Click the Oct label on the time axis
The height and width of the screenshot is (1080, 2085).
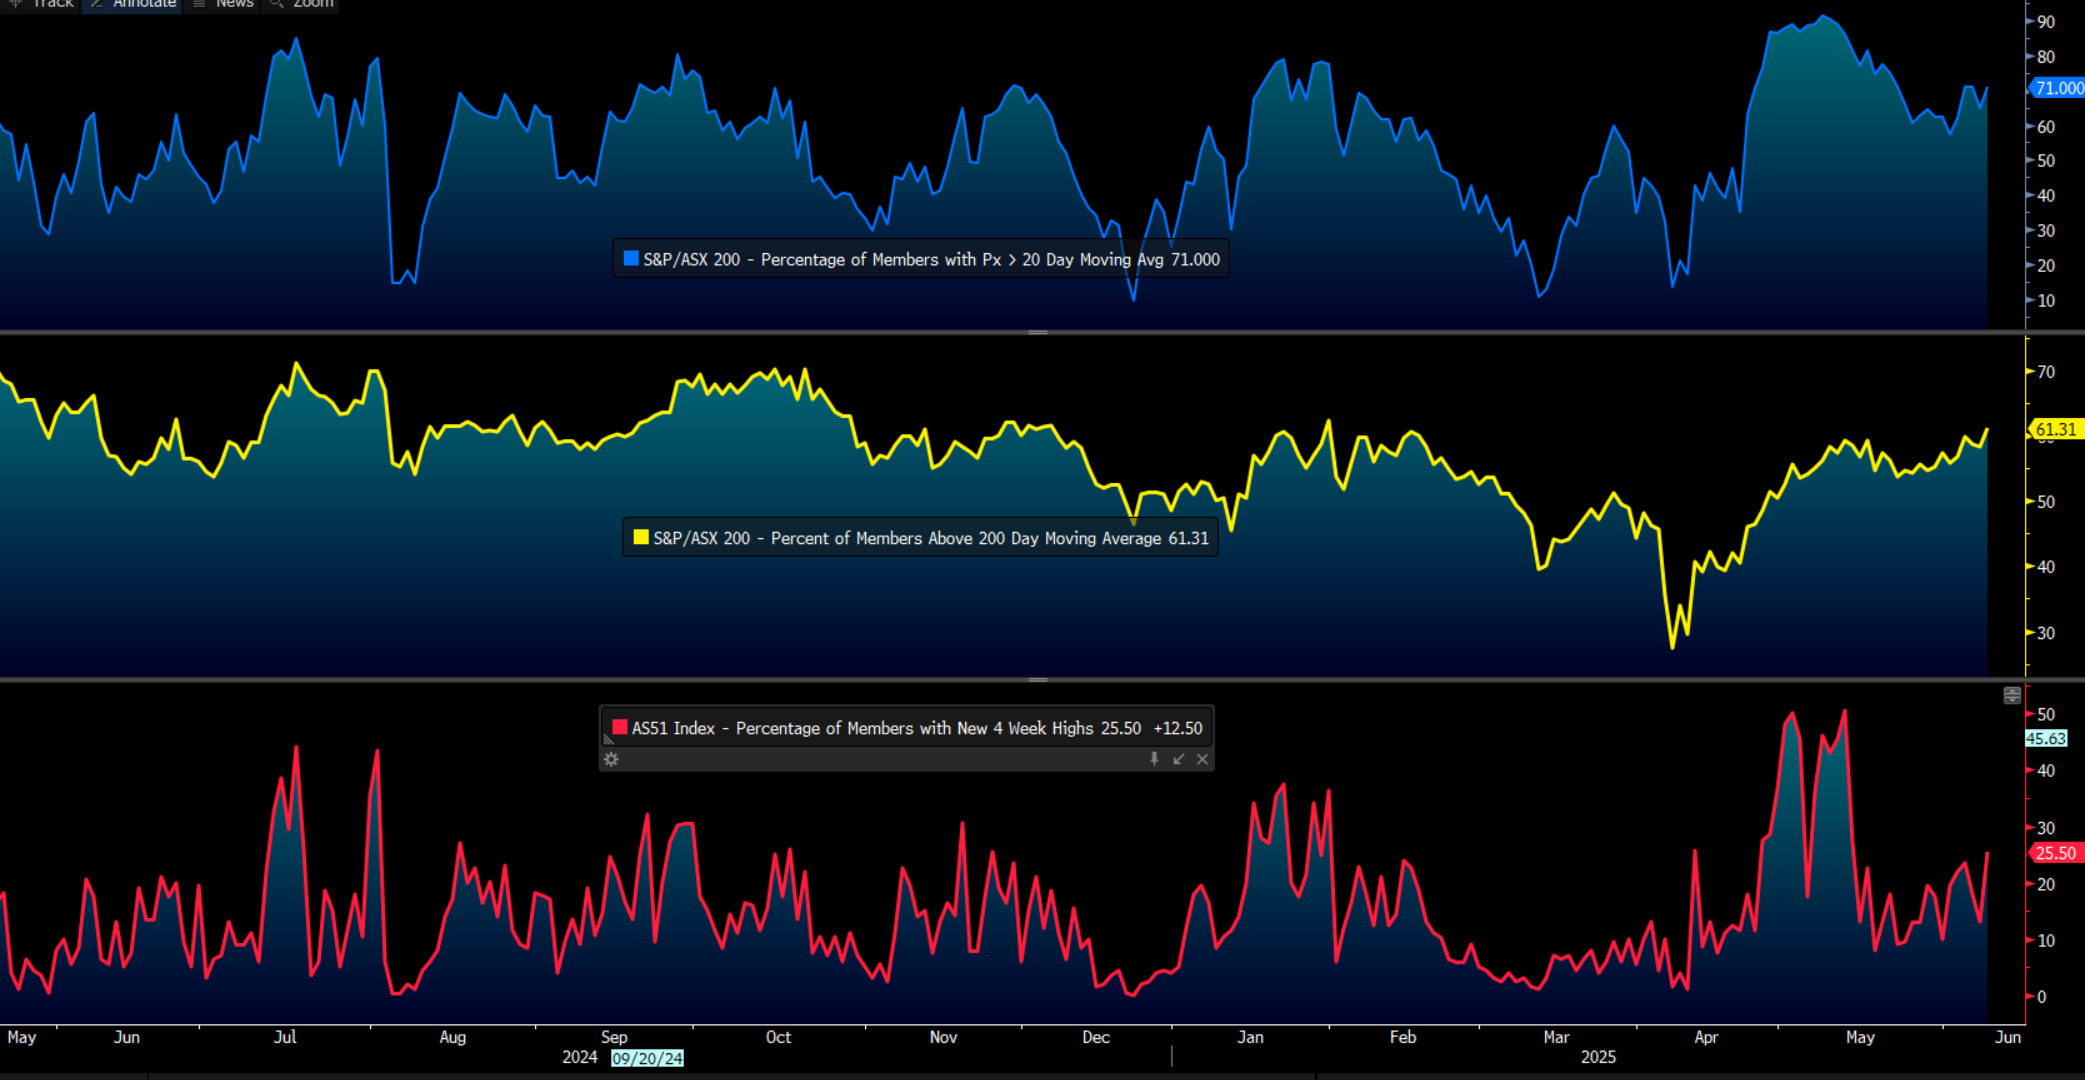tap(778, 1037)
